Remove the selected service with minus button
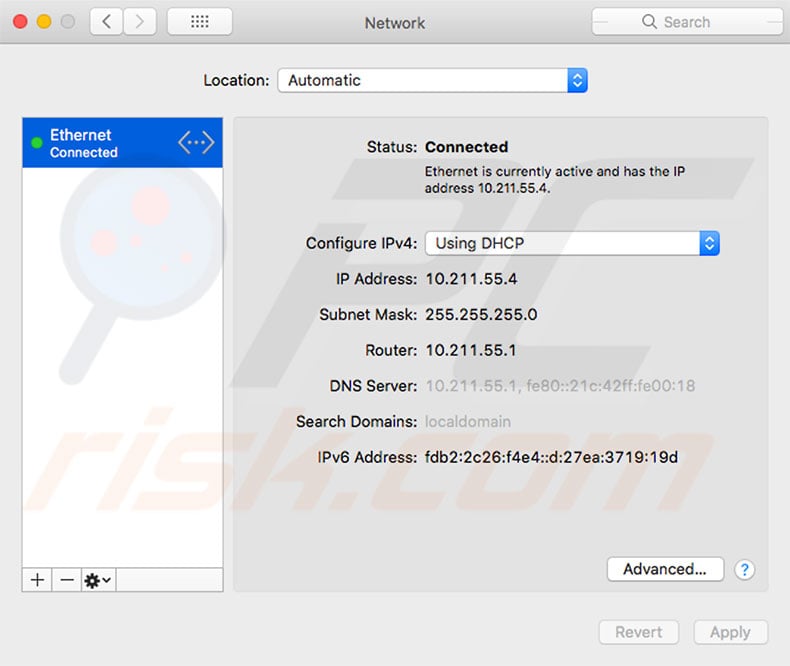 click(67, 580)
